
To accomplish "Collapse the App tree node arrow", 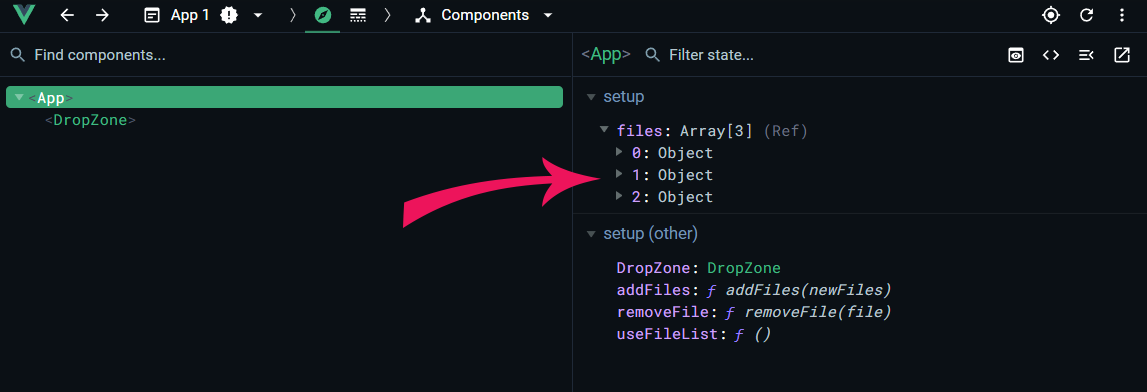I will click(19, 97).
